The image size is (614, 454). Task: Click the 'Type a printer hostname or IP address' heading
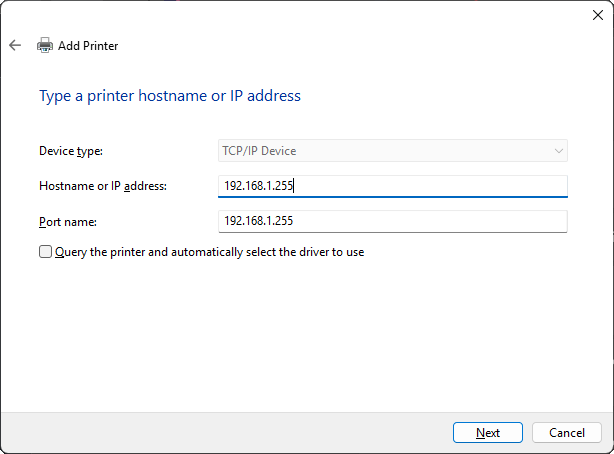pos(170,96)
